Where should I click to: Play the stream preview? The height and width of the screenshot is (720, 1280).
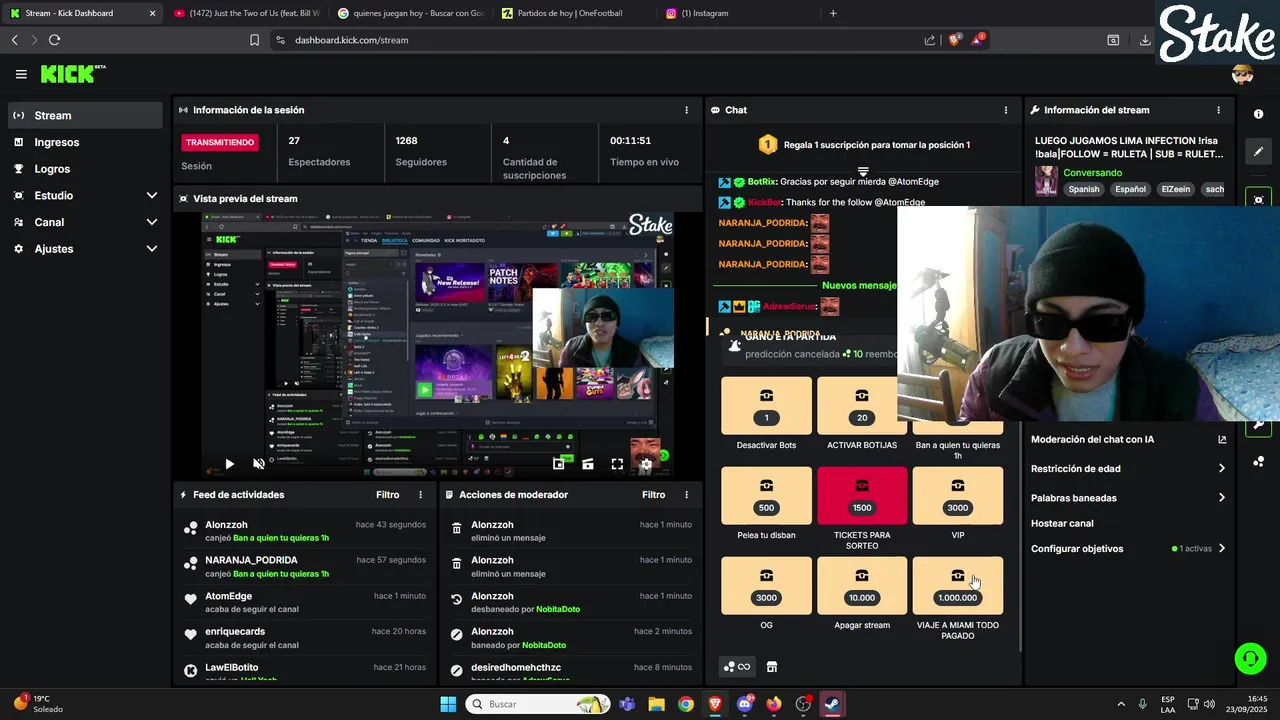[229, 464]
